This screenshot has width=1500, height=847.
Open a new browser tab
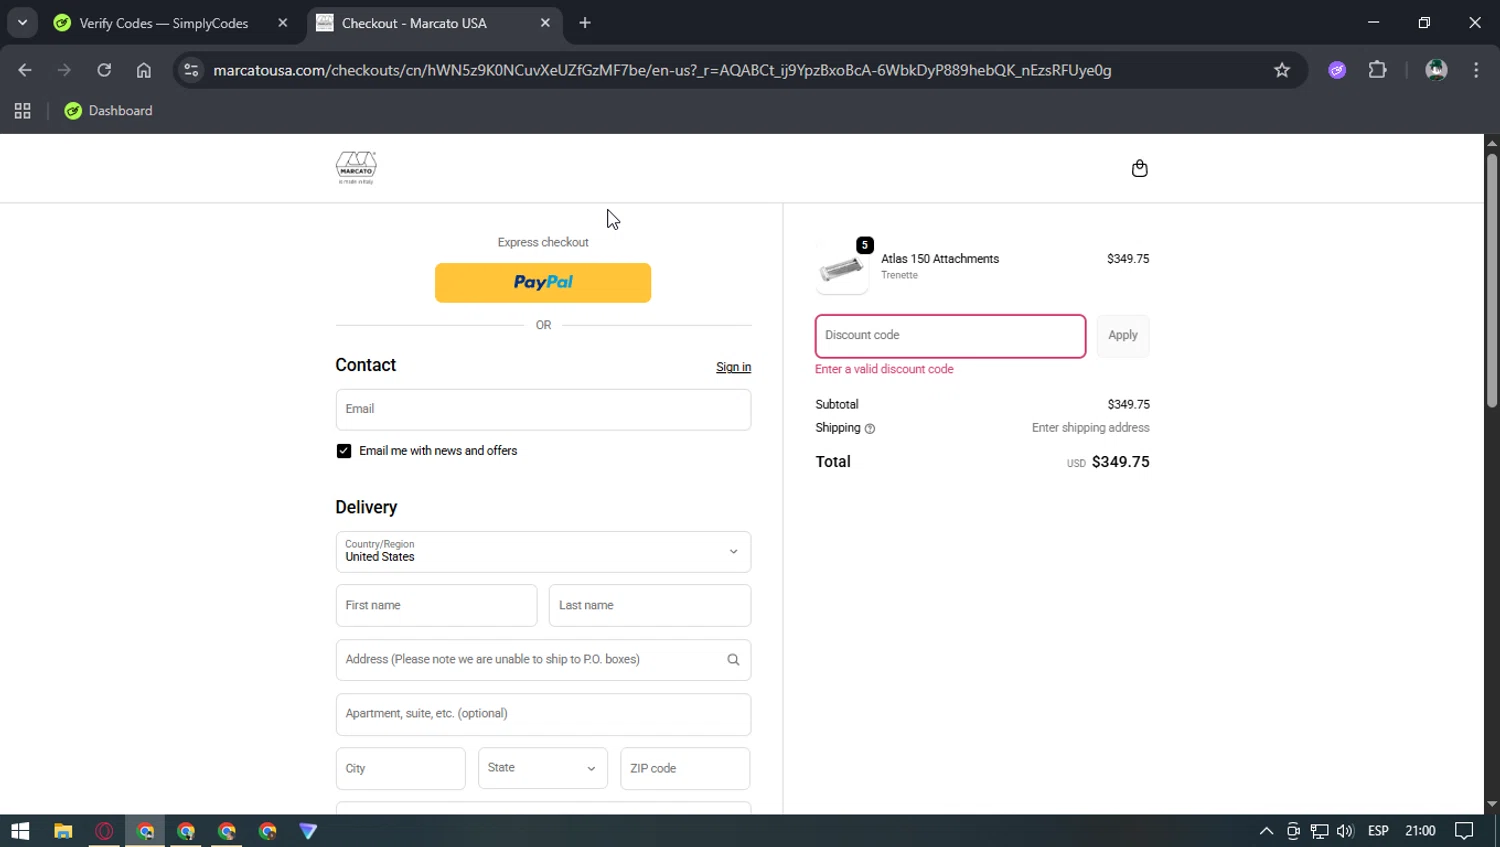pos(585,23)
